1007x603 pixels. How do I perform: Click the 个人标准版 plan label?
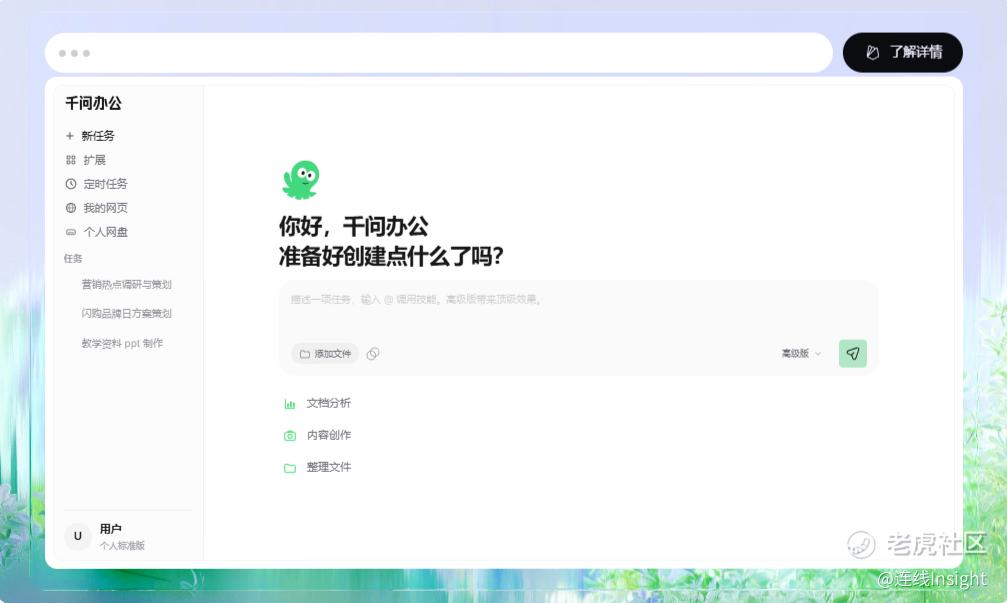[x=122, y=545]
